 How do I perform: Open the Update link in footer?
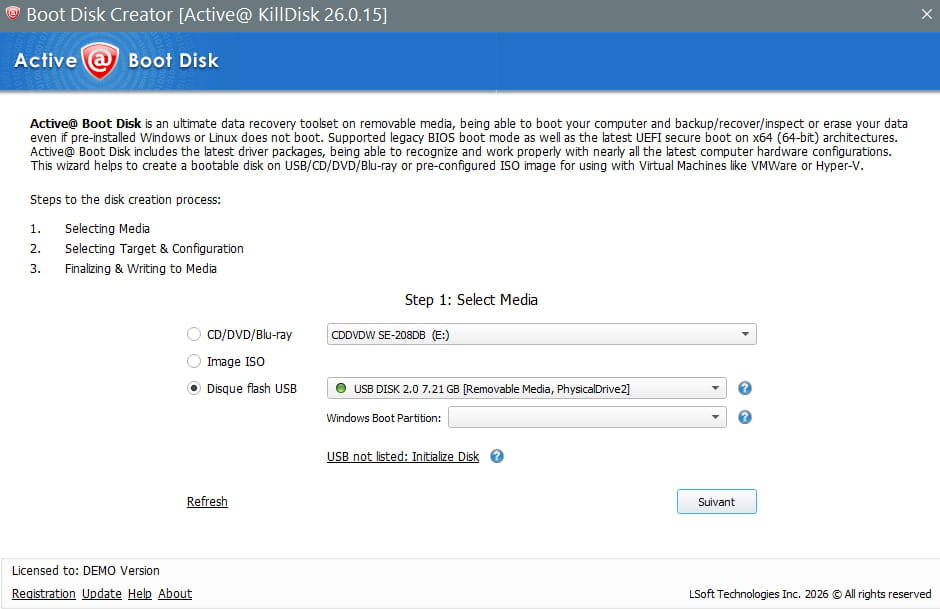(102, 594)
